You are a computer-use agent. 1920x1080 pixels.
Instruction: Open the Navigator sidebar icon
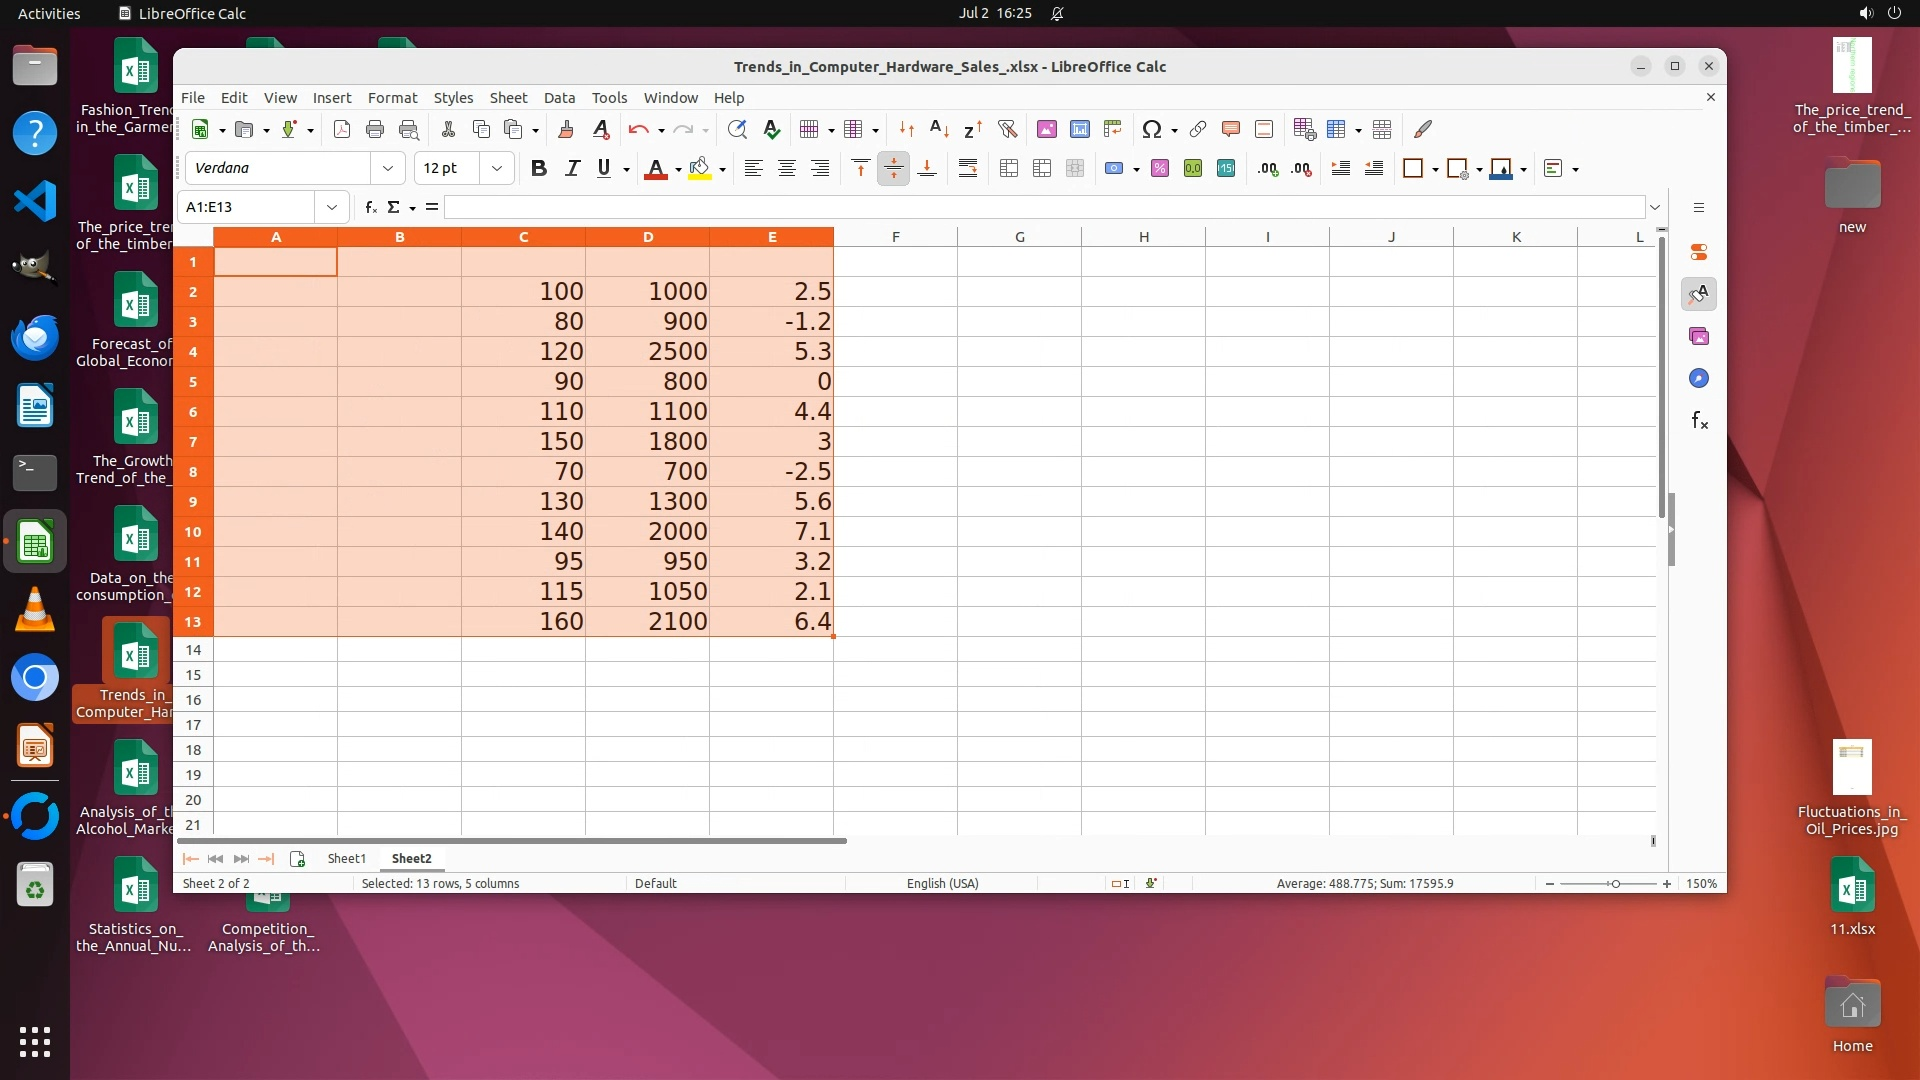click(x=1699, y=378)
